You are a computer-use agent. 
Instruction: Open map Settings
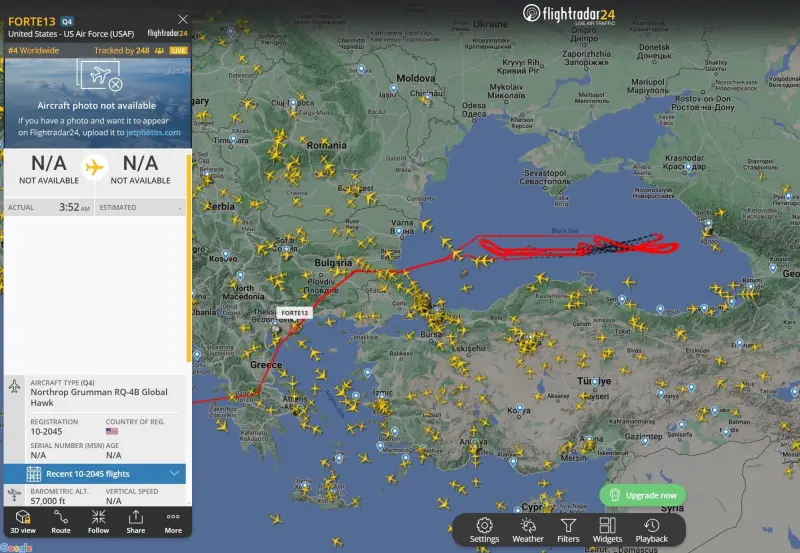pos(484,531)
